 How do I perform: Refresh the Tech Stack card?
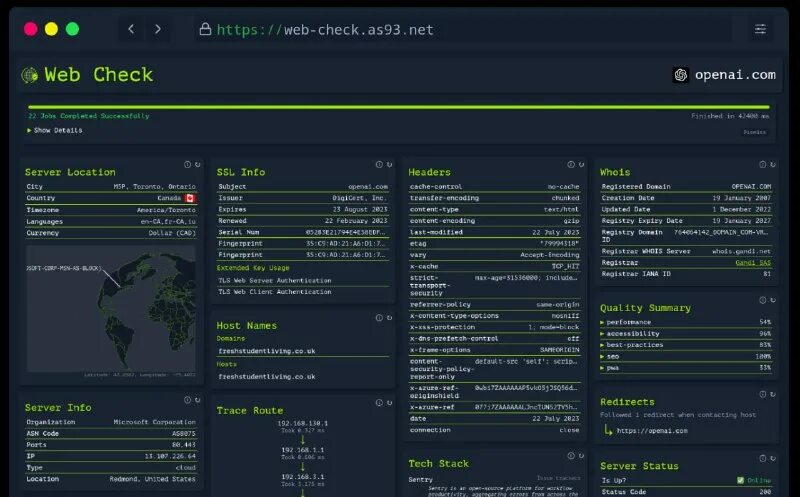click(x=582, y=456)
